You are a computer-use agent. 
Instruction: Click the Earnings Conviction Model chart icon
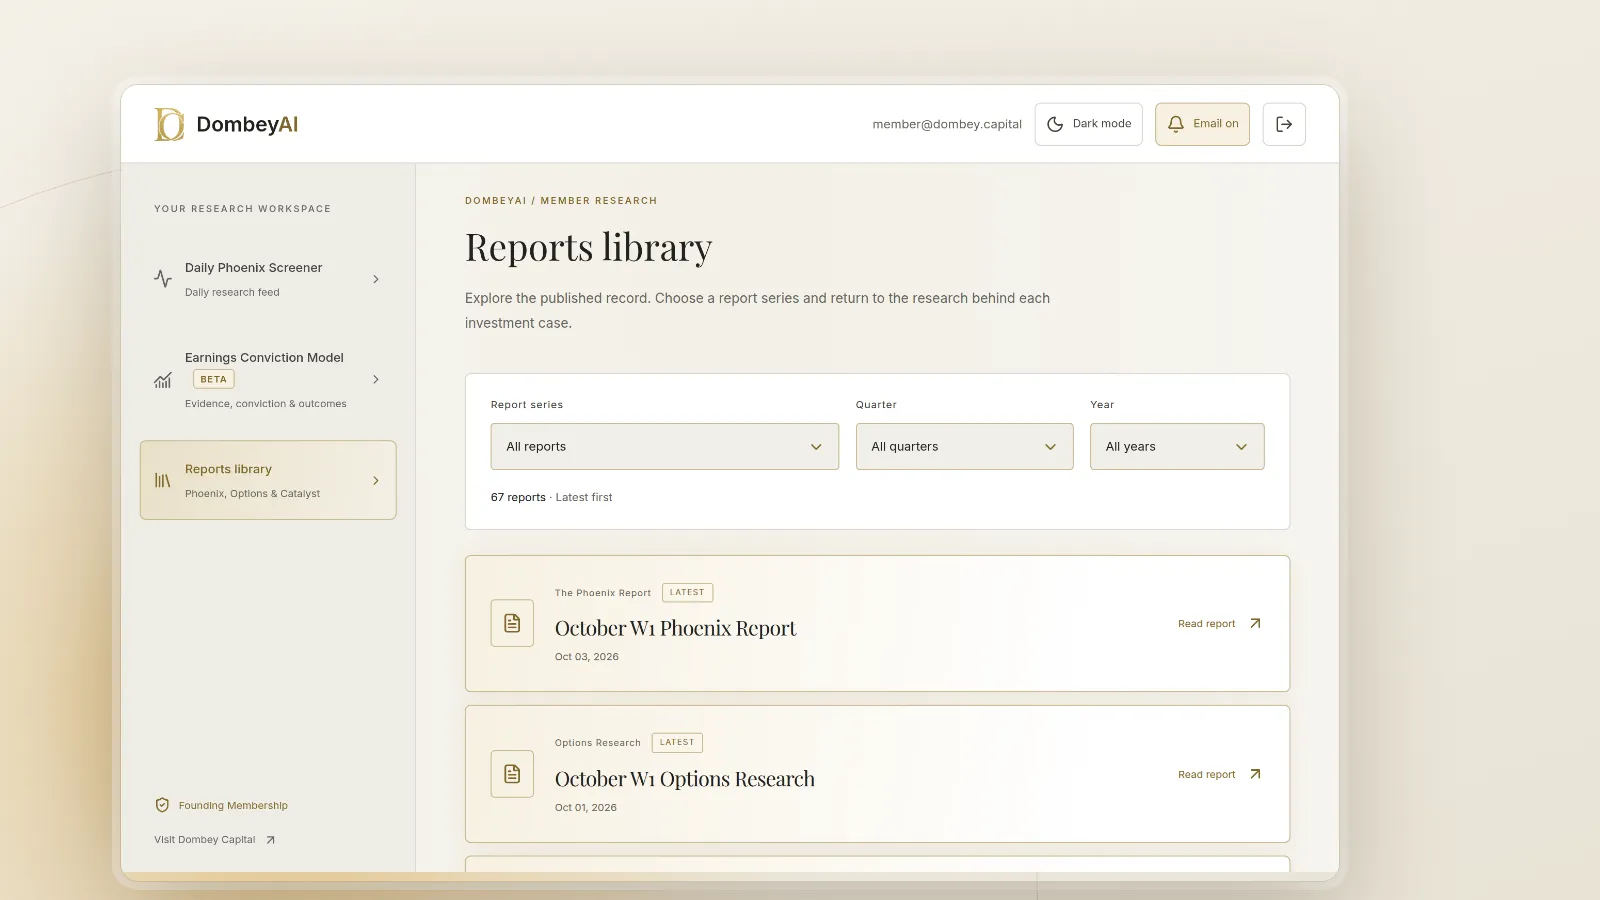(163, 380)
